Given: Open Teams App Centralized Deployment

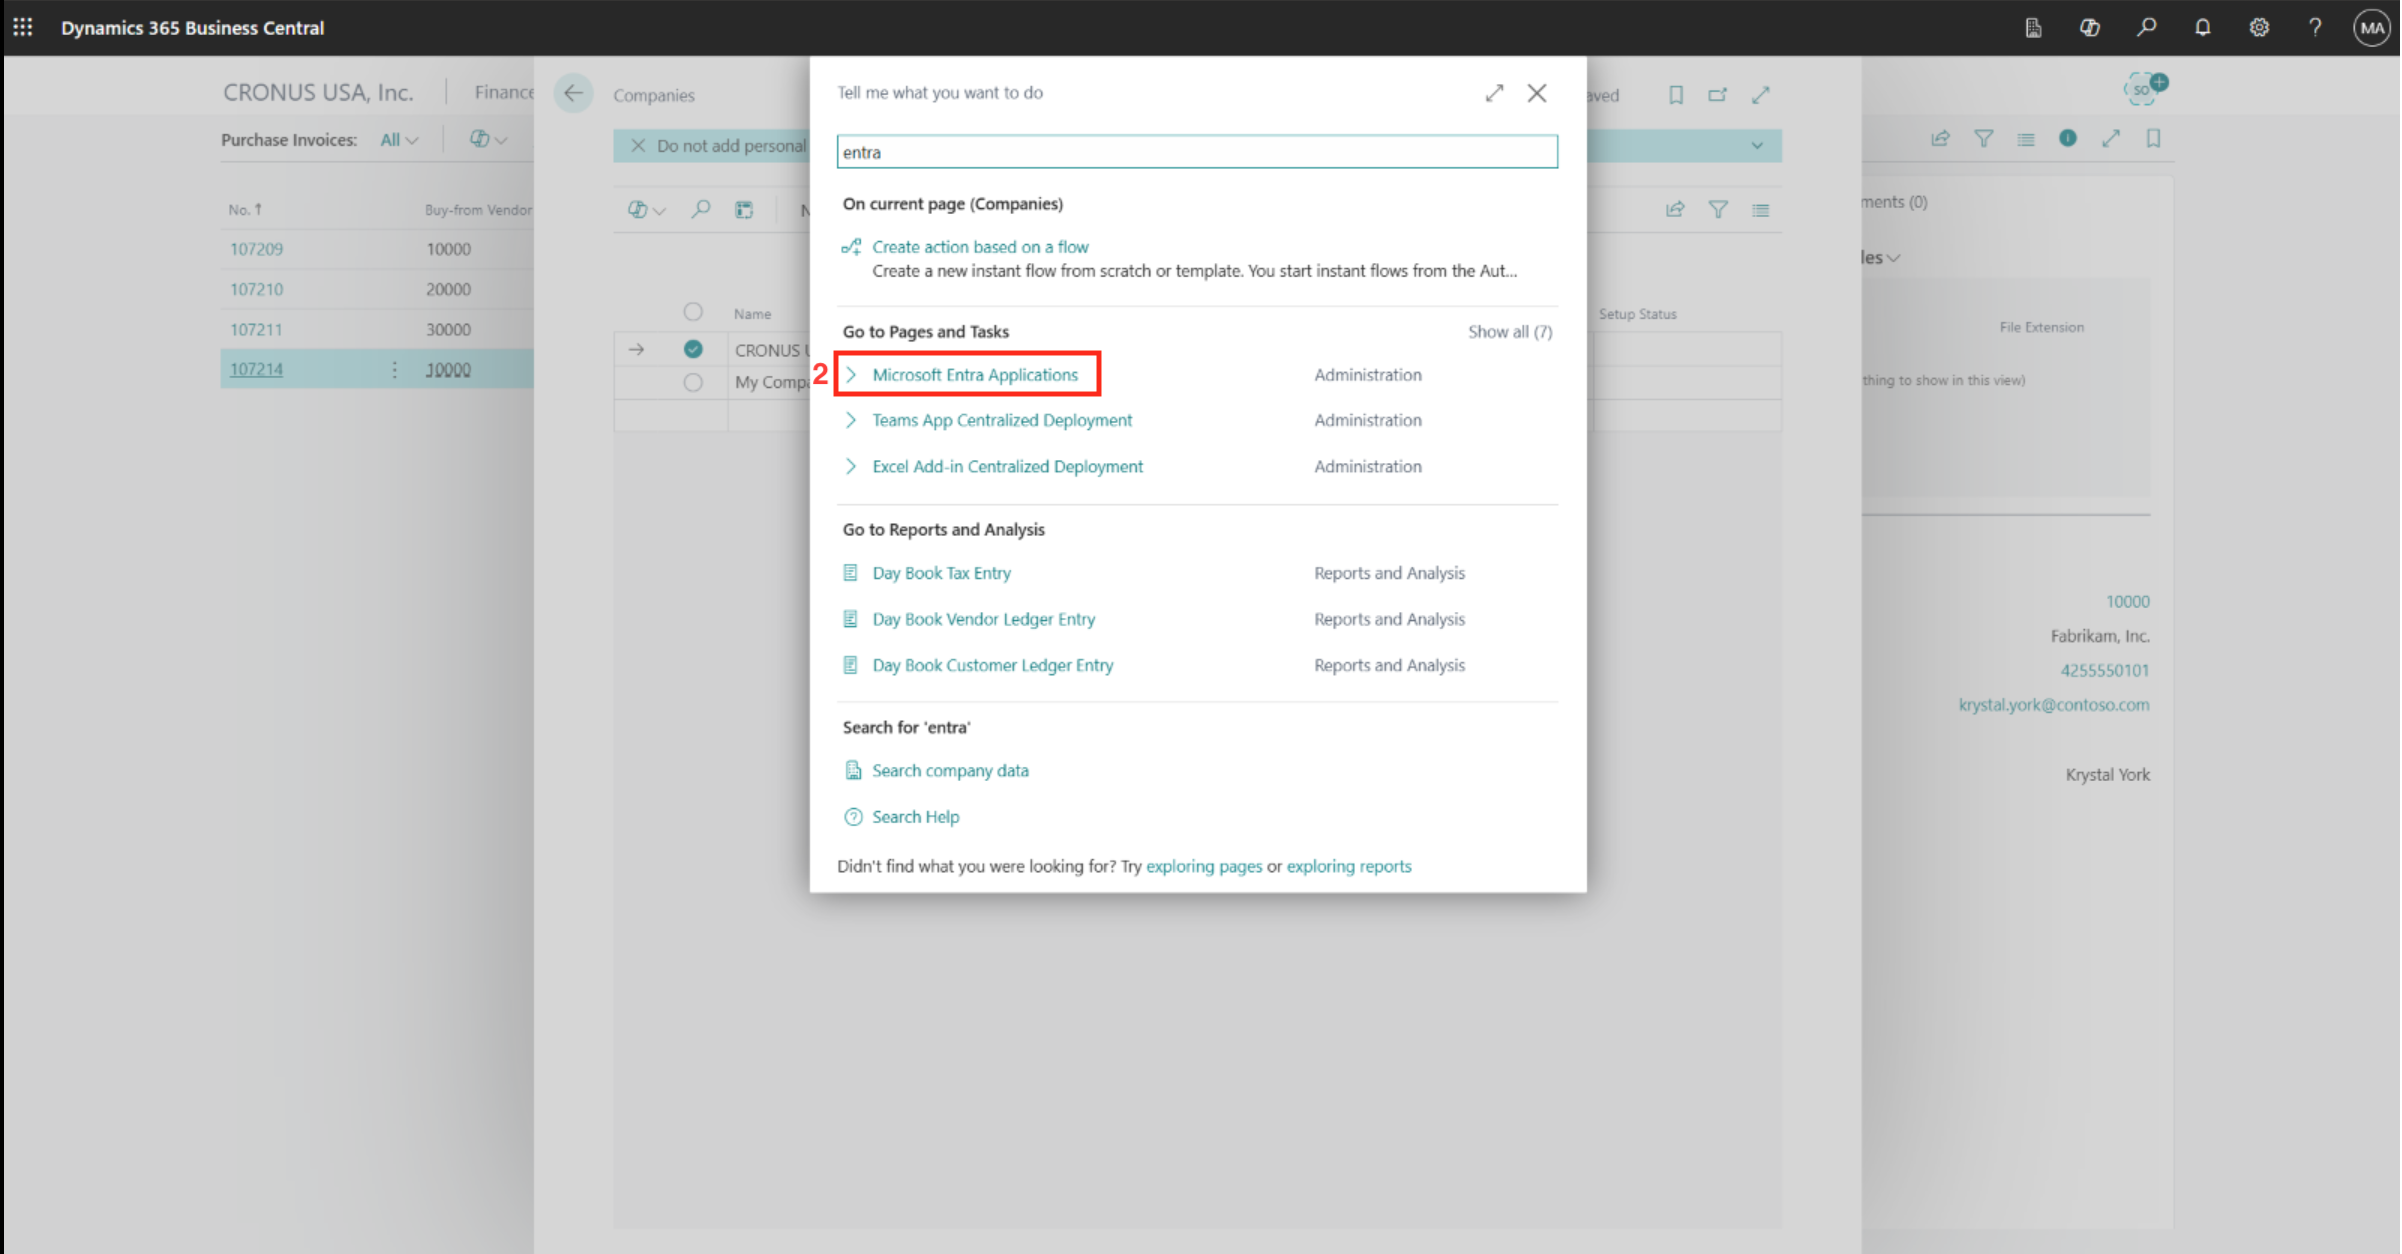Looking at the screenshot, I should coord(1002,420).
